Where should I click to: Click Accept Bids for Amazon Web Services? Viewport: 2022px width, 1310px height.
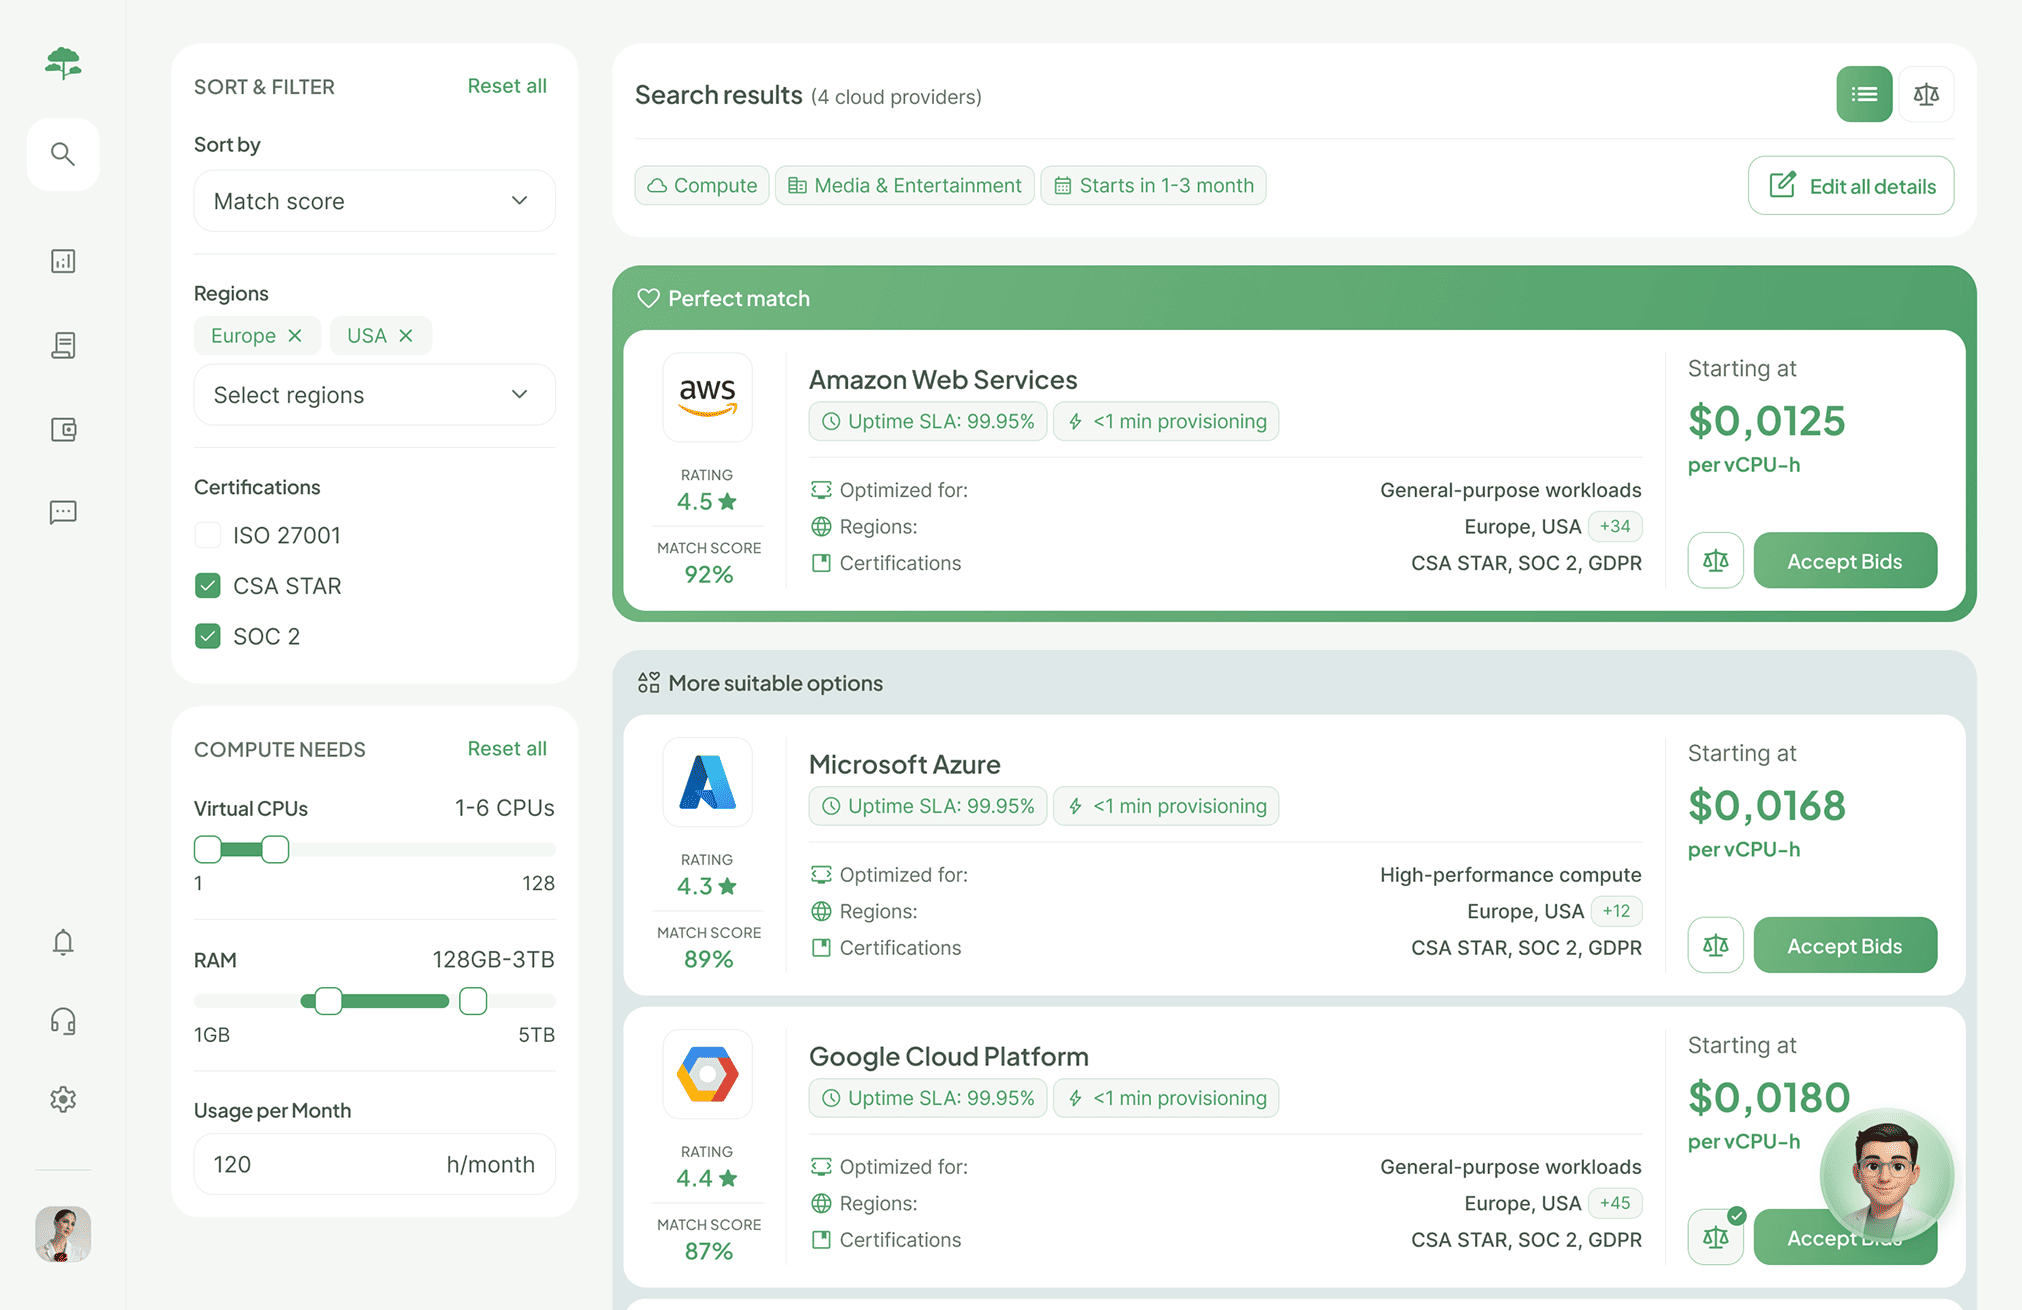pyautogui.click(x=1844, y=561)
